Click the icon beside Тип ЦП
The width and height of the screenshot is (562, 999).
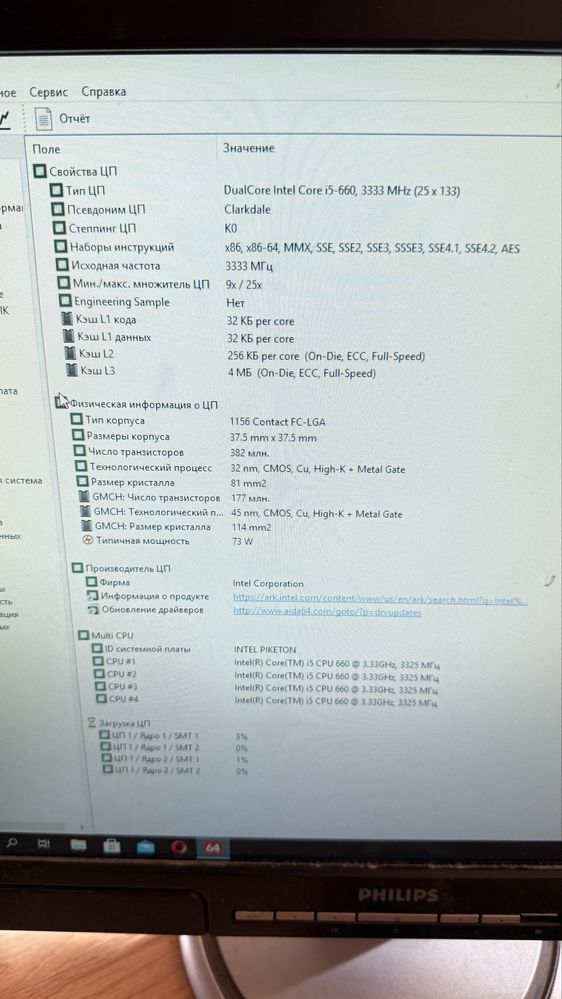click(x=57, y=190)
